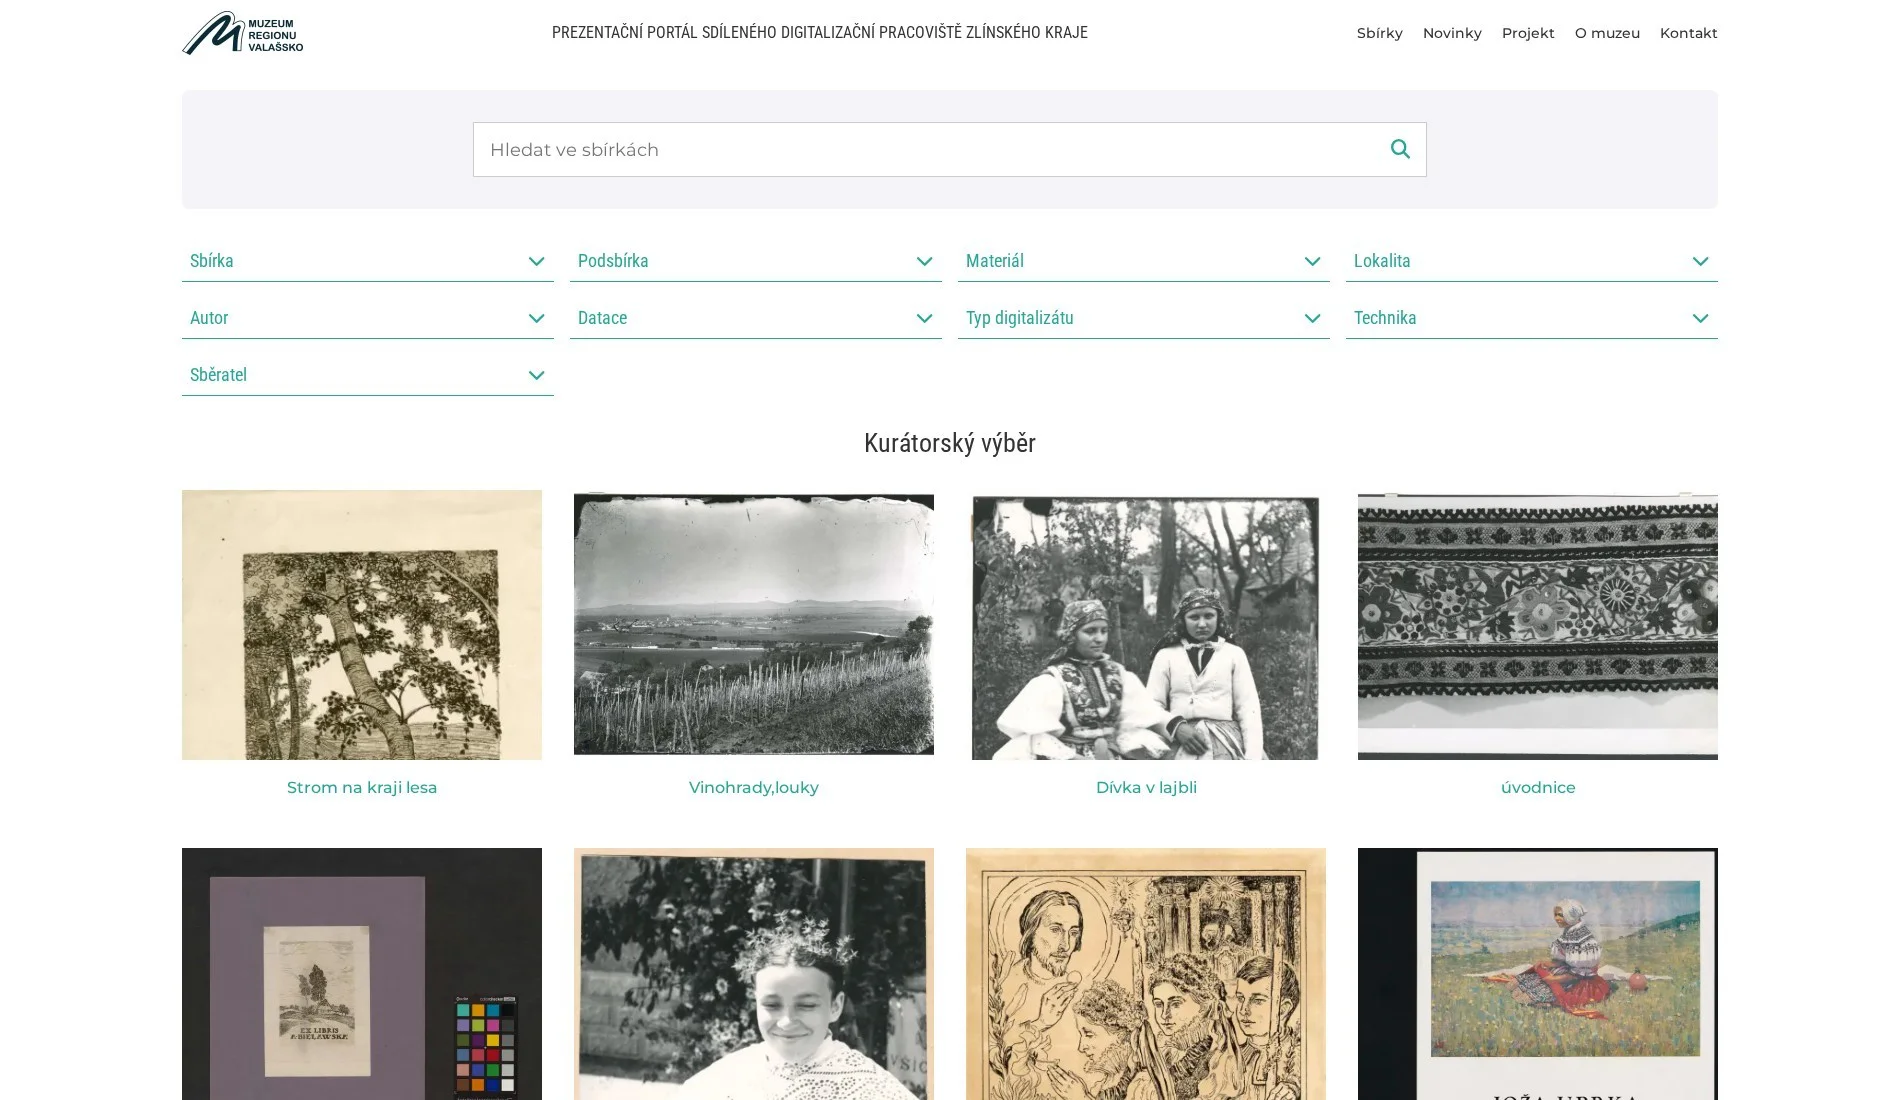Expand the Autor filter dropdown
Image resolution: width=1900 pixels, height=1100 pixels.
click(368, 318)
